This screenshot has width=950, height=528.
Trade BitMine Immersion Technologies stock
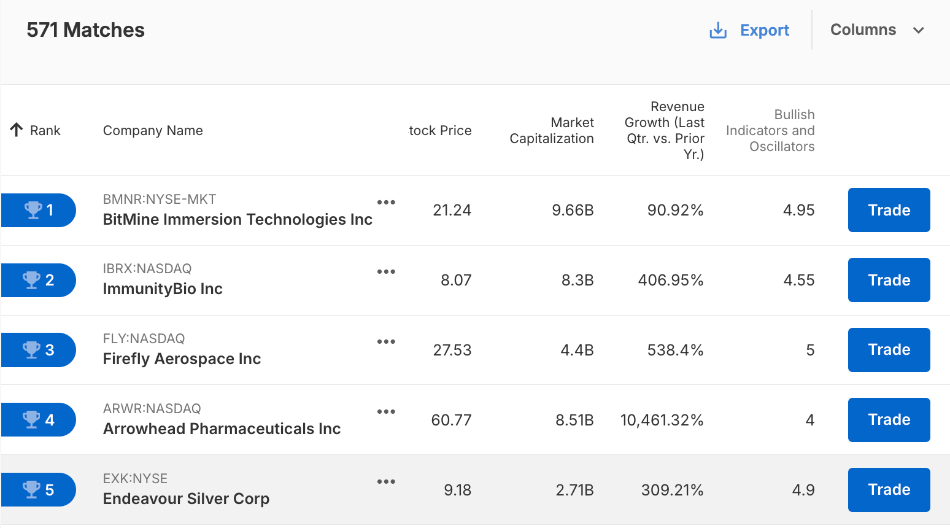pos(888,210)
